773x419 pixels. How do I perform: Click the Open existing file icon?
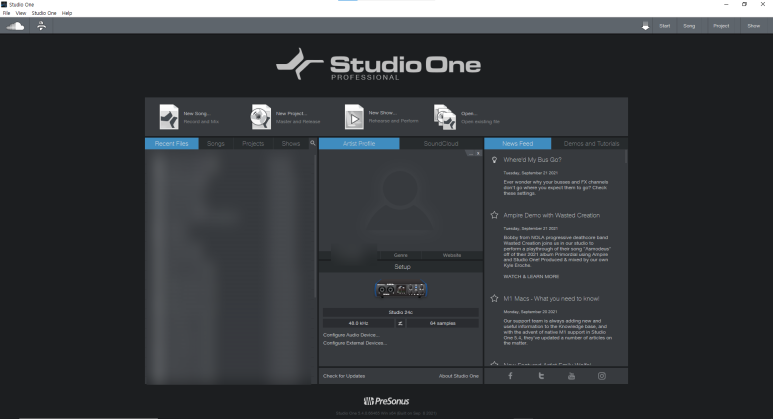point(445,117)
